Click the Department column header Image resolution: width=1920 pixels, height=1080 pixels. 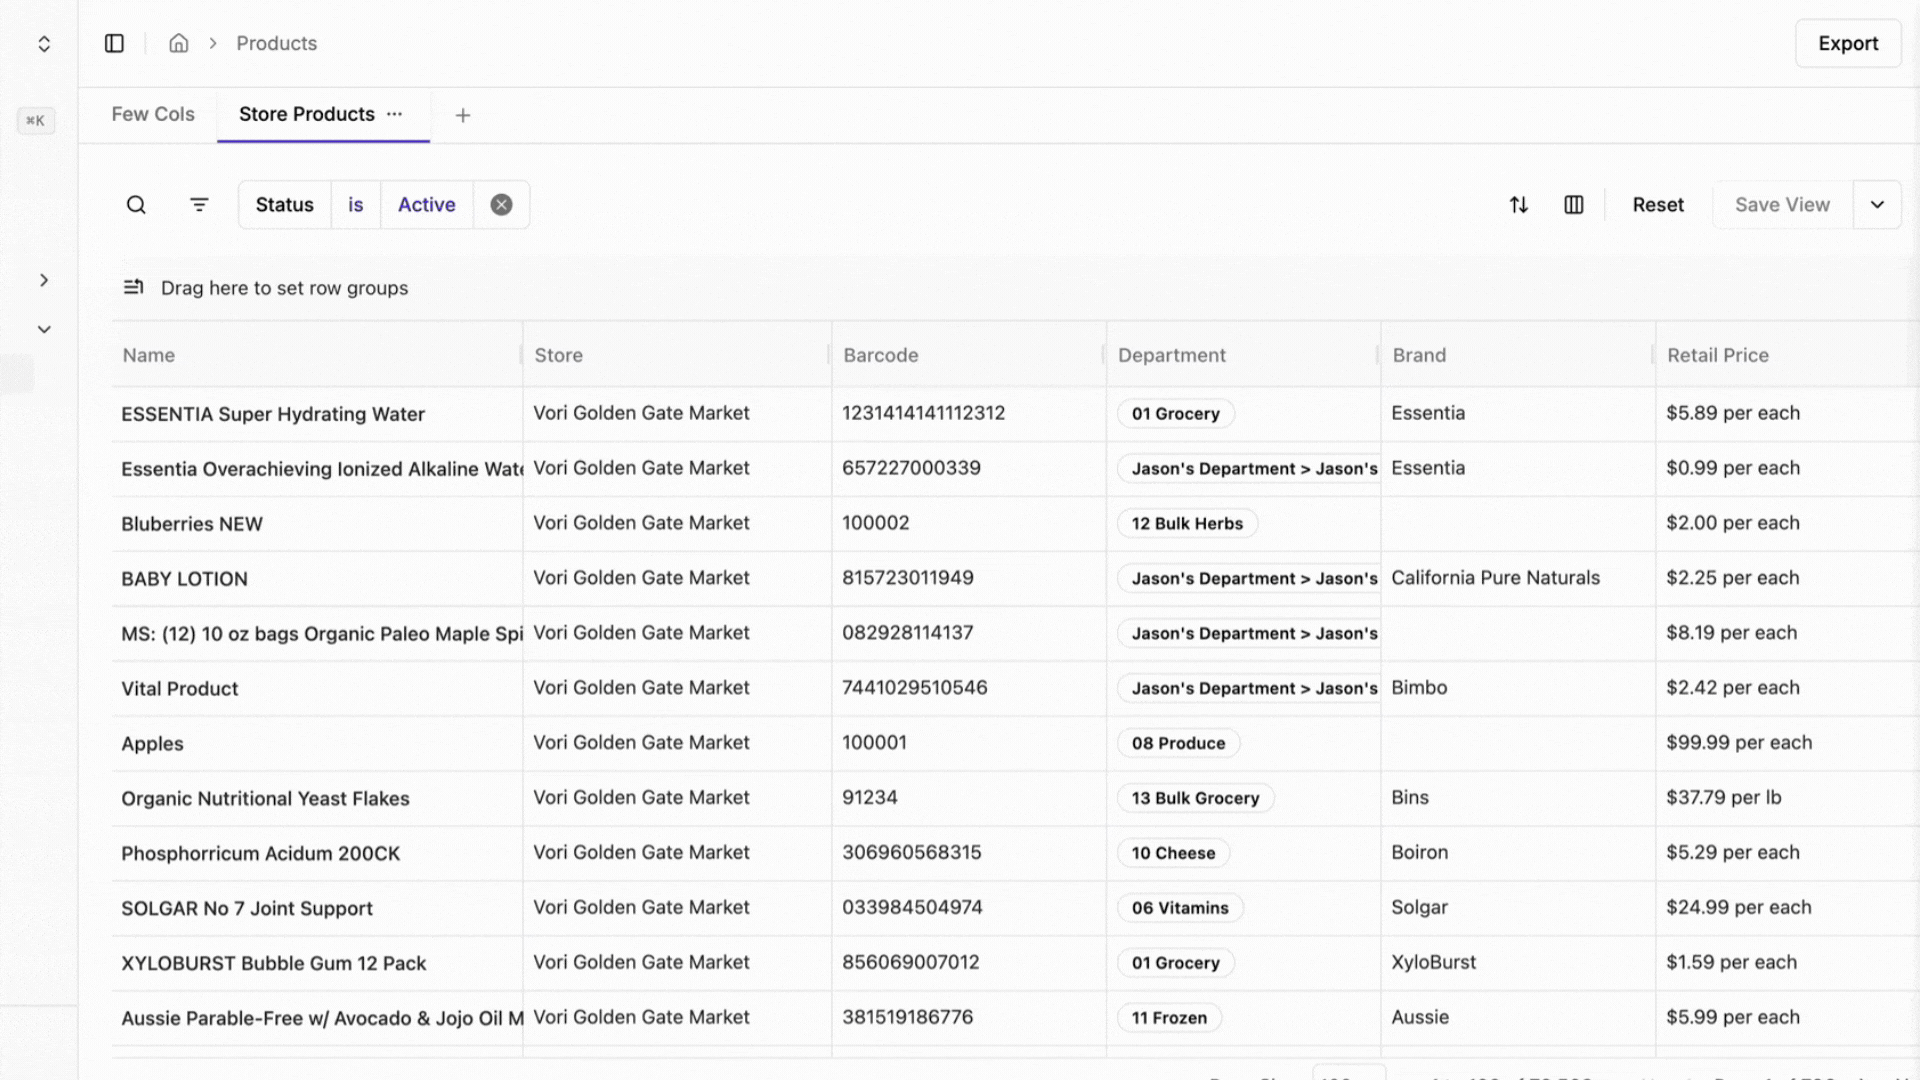click(1171, 355)
